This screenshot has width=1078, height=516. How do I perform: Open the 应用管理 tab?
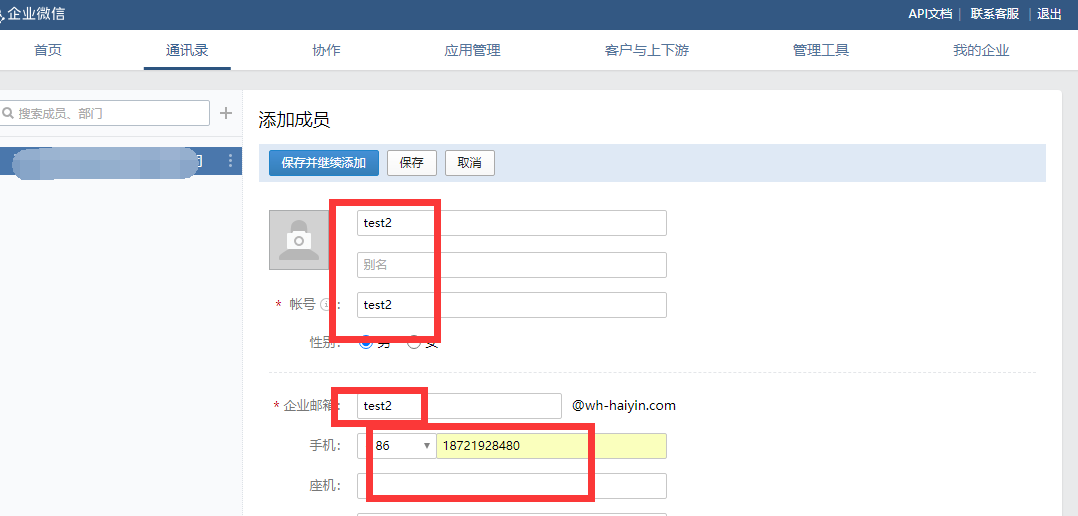[x=472, y=50]
